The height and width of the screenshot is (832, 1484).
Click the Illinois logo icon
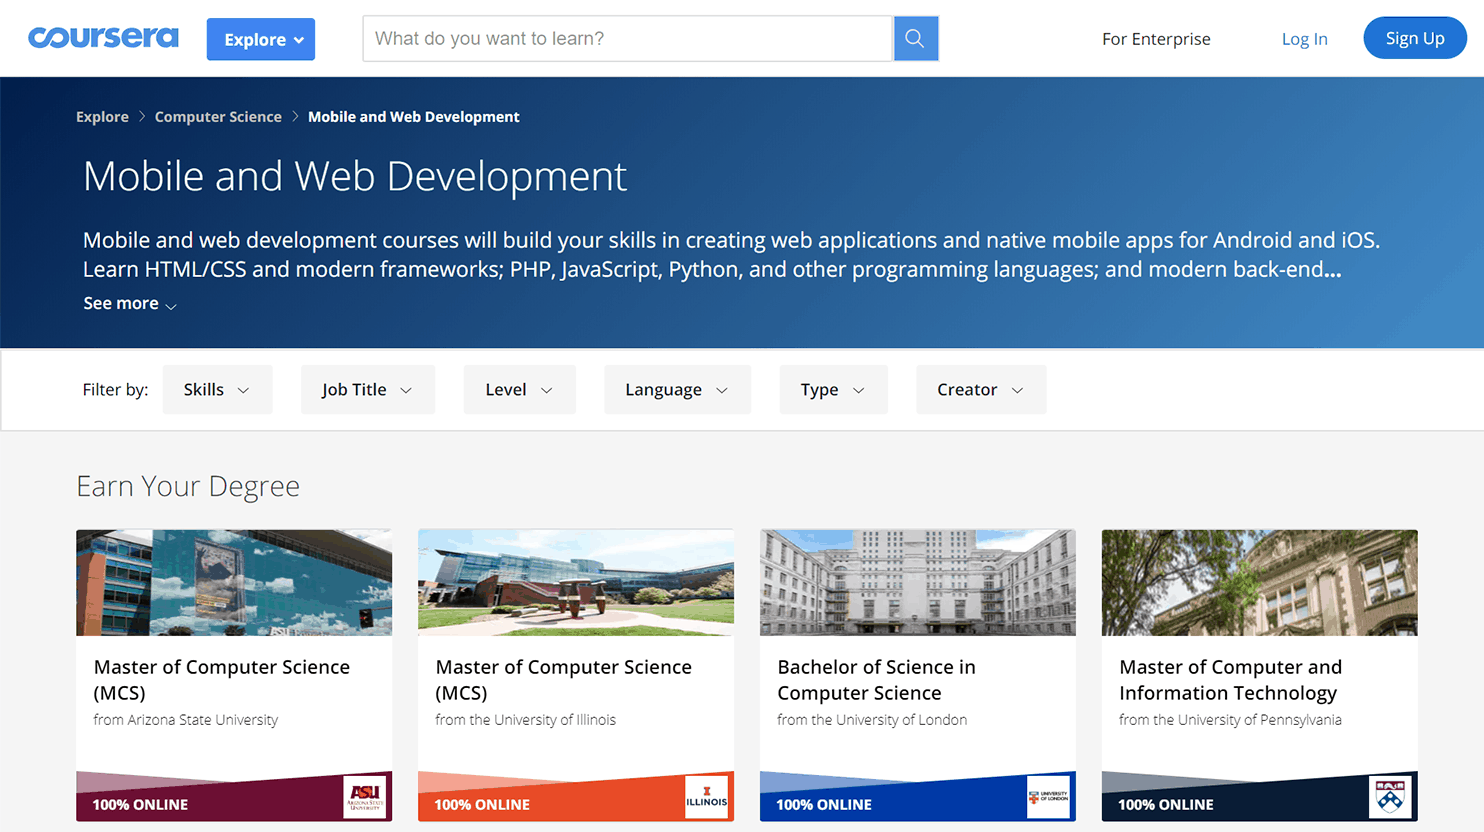[706, 797]
